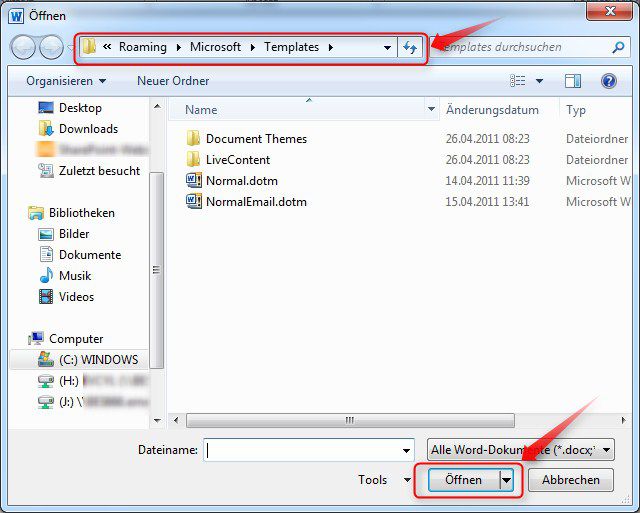Click the Downloads folder icon
The image size is (640, 513).
point(46,129)
